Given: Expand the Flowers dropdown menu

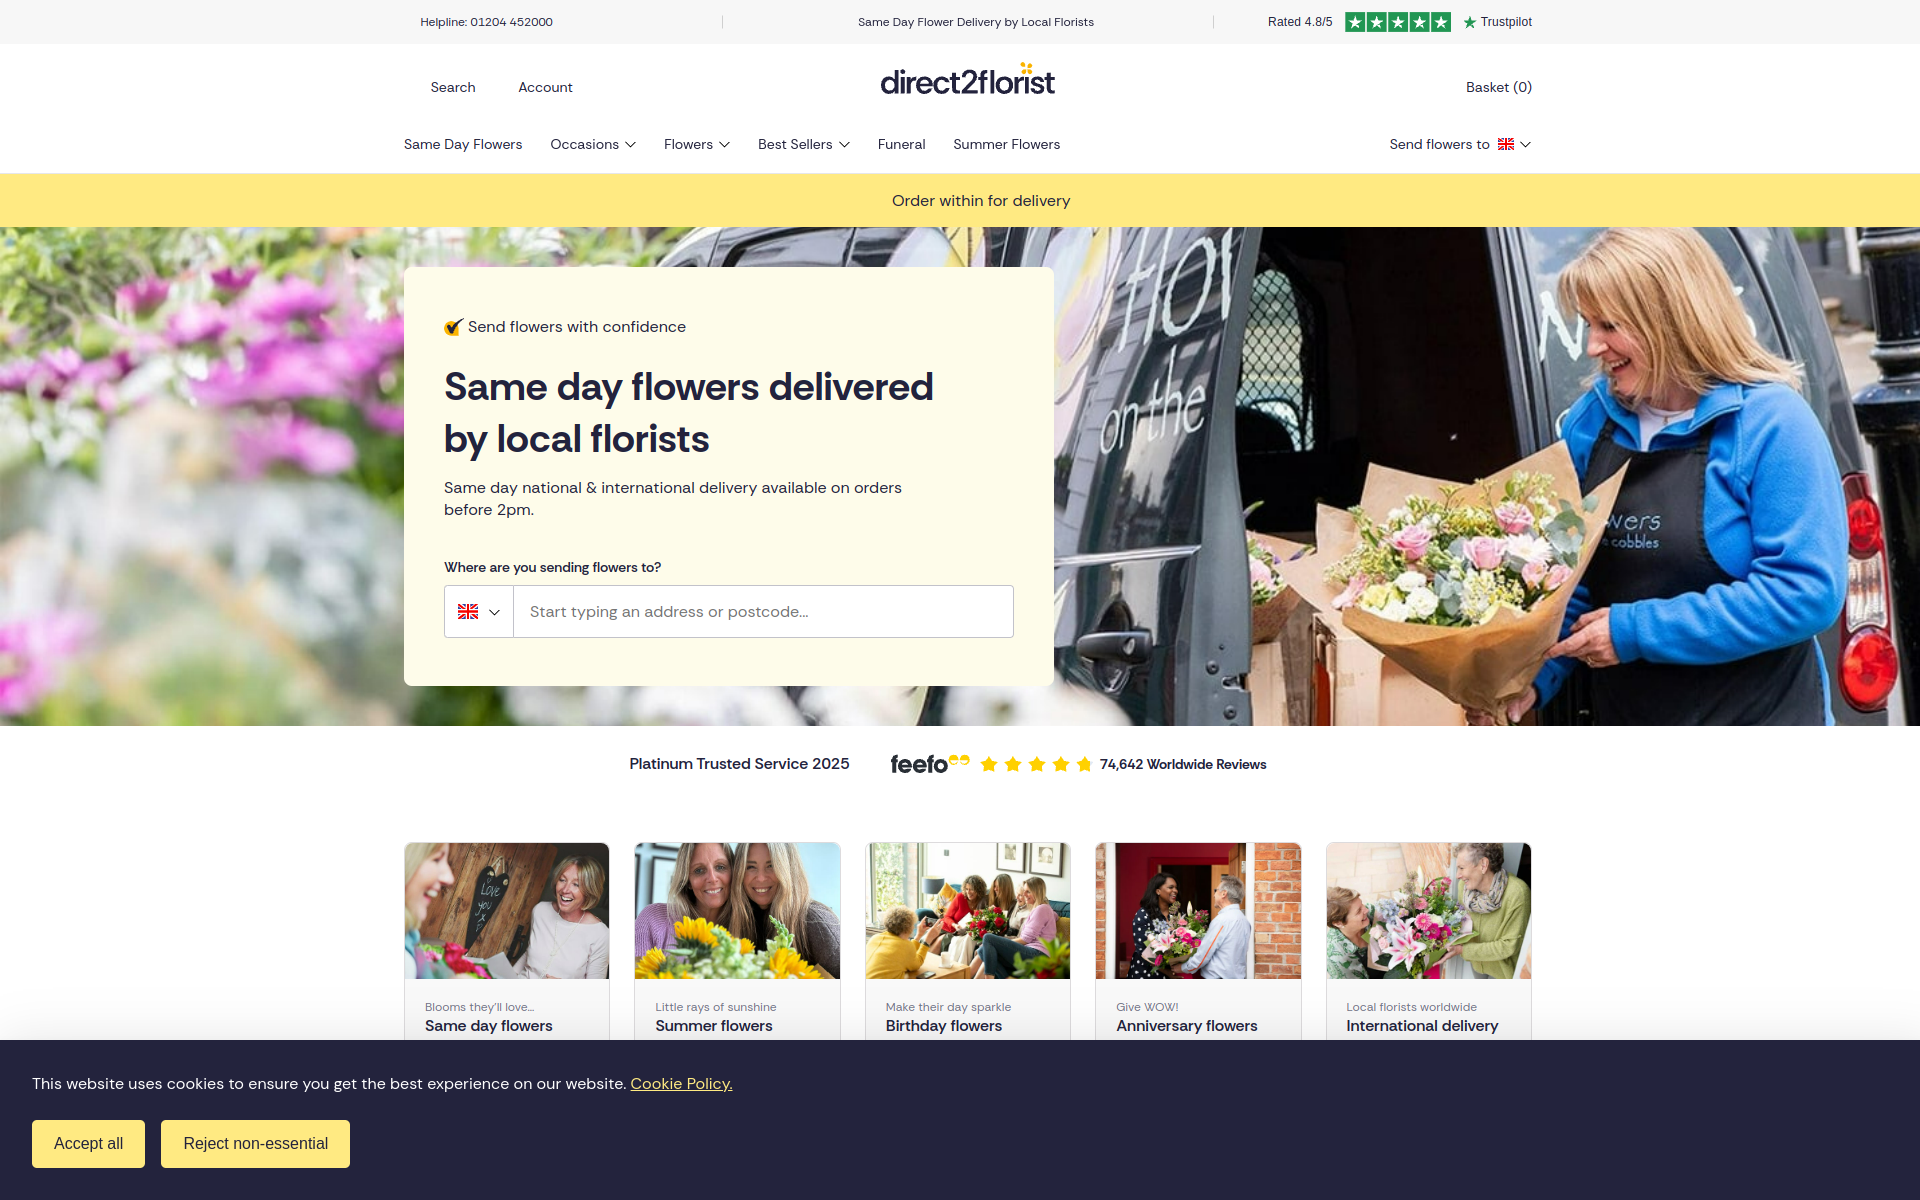Looking at the screenshot, I should (697, 144).
